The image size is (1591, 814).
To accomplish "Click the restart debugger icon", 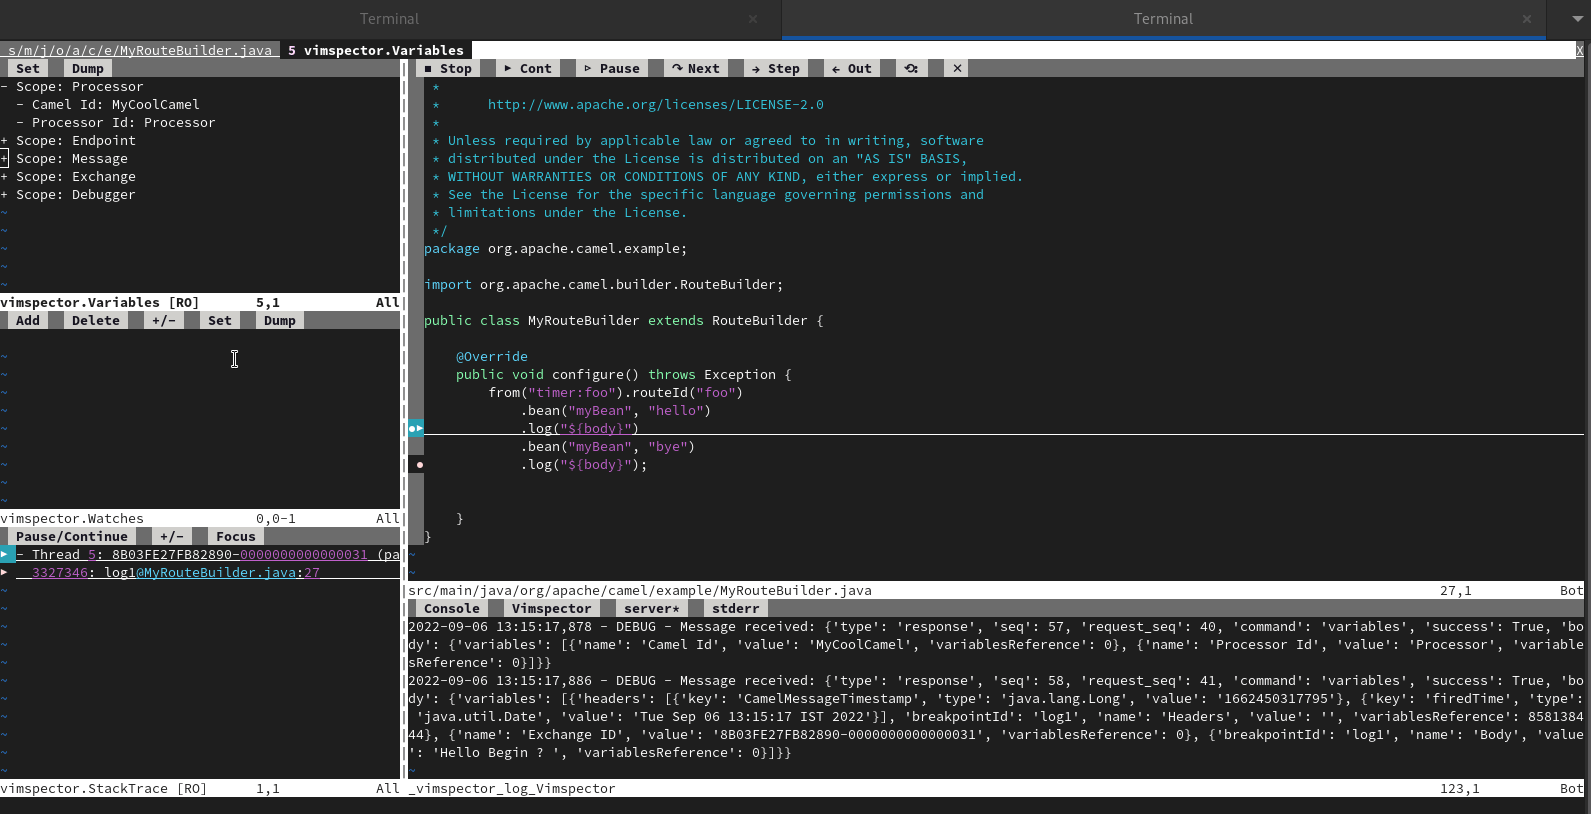I will 911,68.
